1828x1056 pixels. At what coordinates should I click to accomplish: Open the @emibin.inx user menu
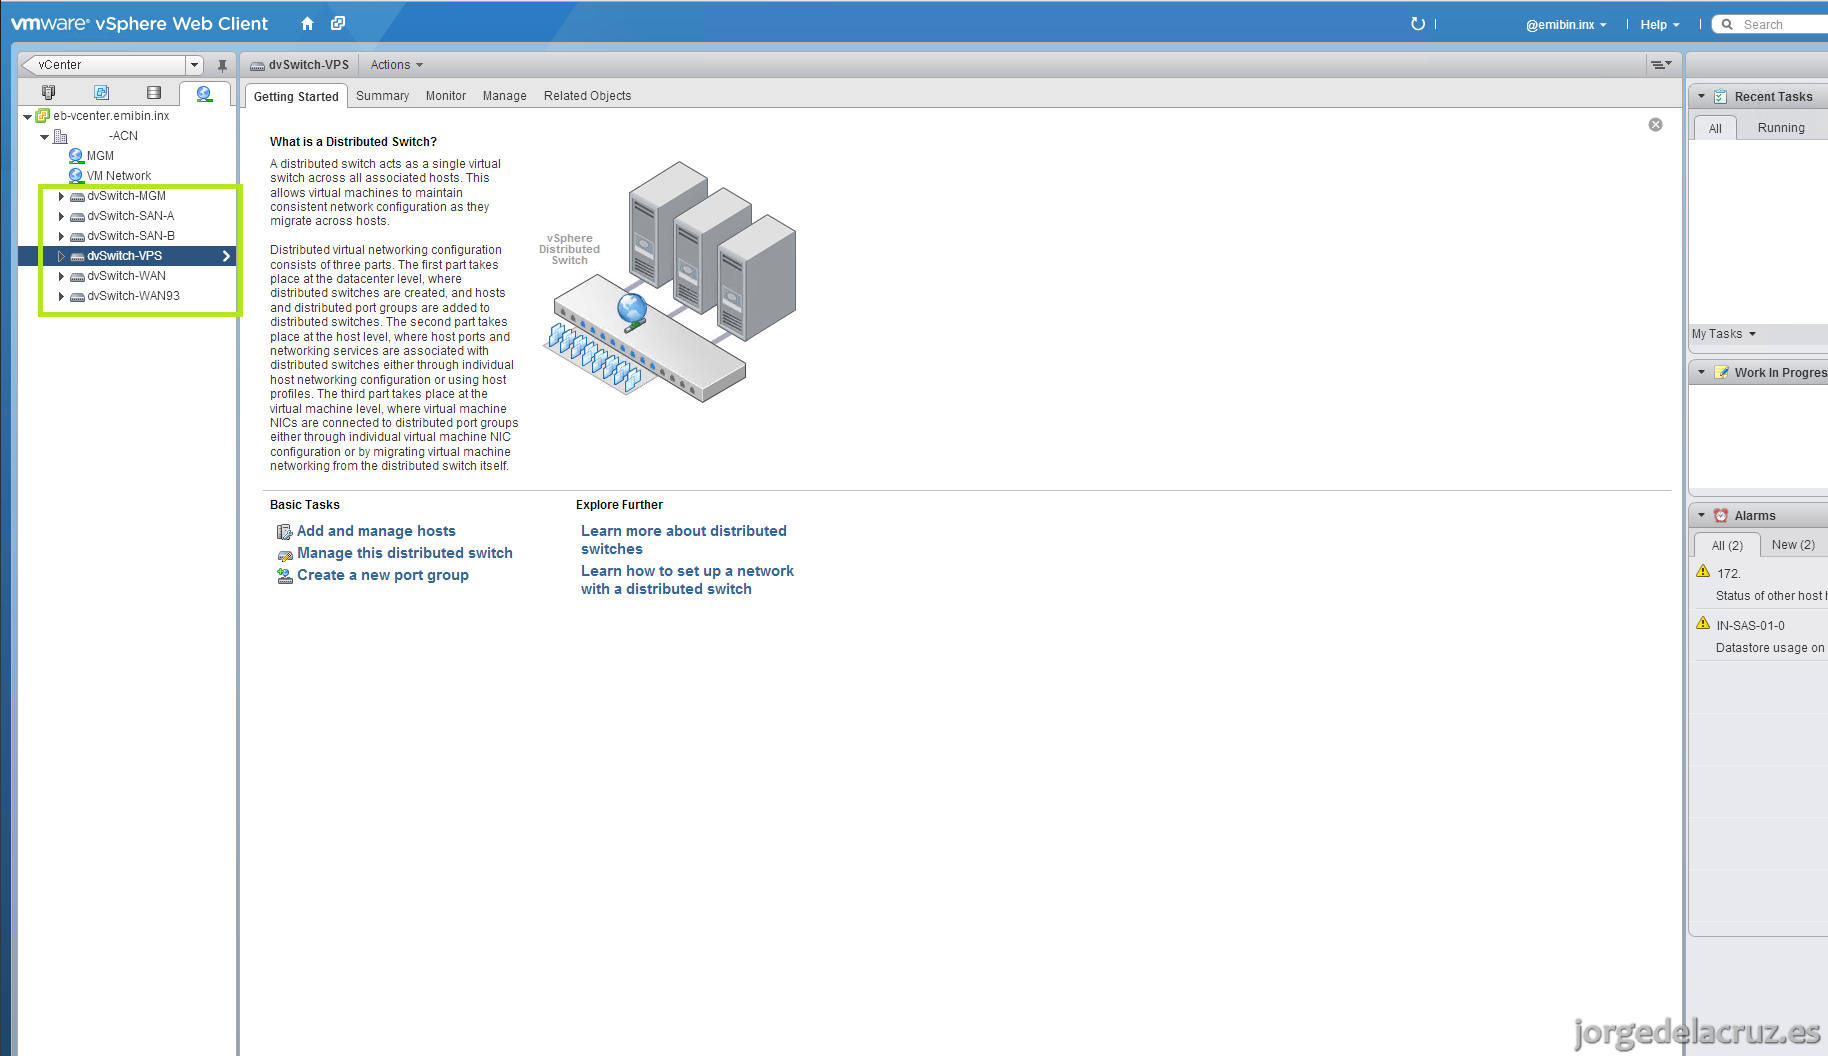click(1566, 25)
